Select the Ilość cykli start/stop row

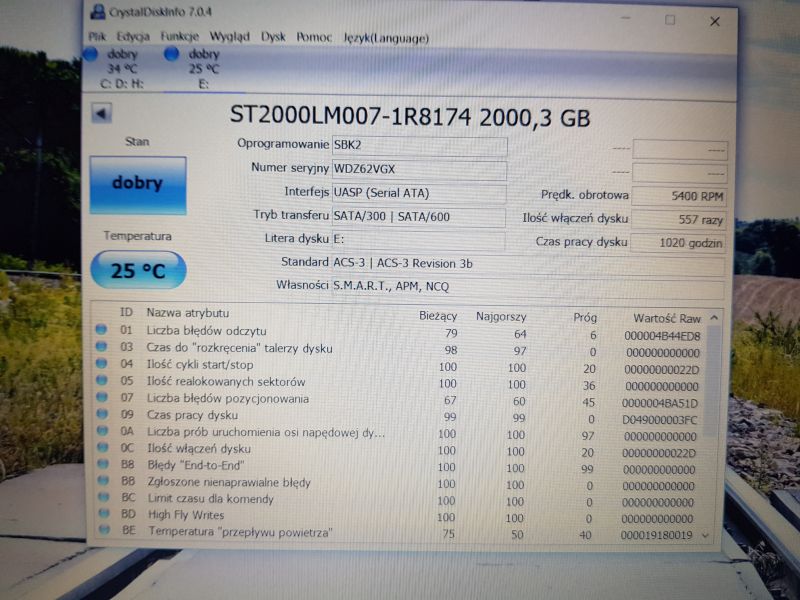coord(399,367)
